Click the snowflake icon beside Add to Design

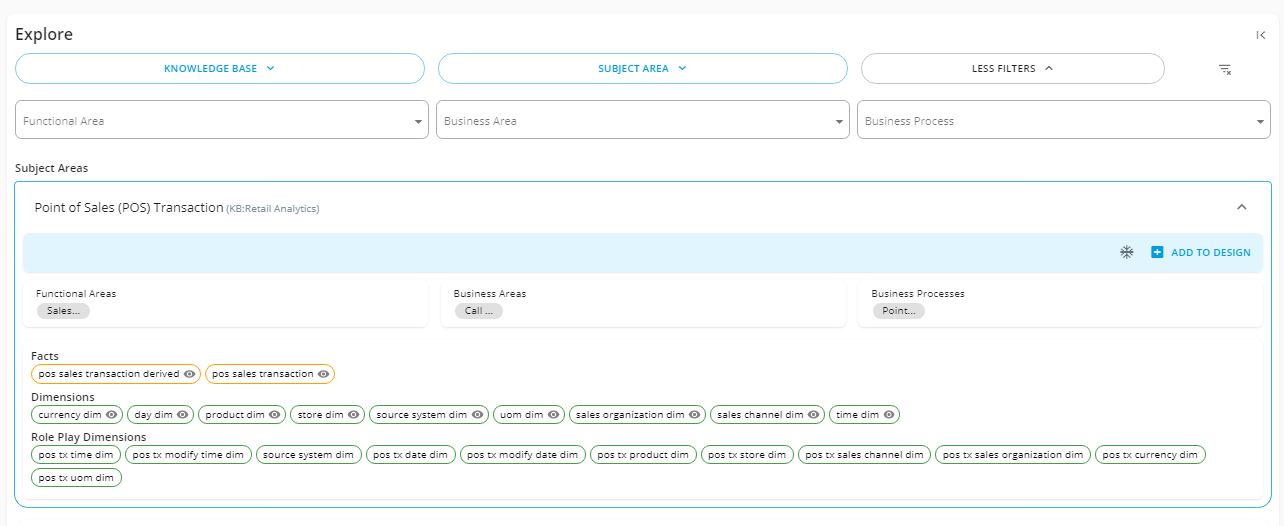pyautogui.click(x=1126, y=252)
